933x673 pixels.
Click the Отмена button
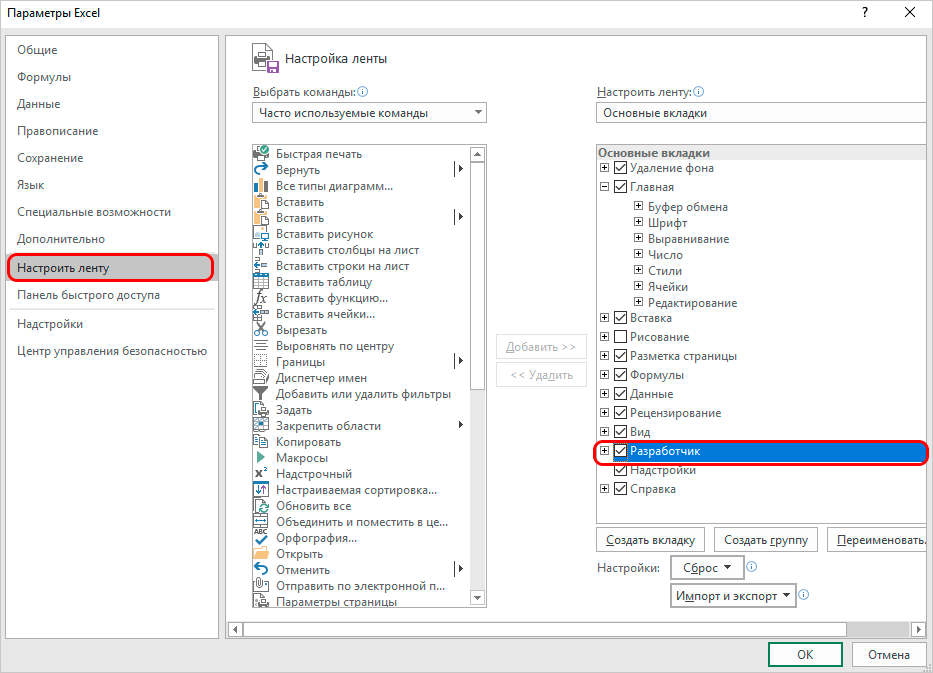(x=889, y=655)
